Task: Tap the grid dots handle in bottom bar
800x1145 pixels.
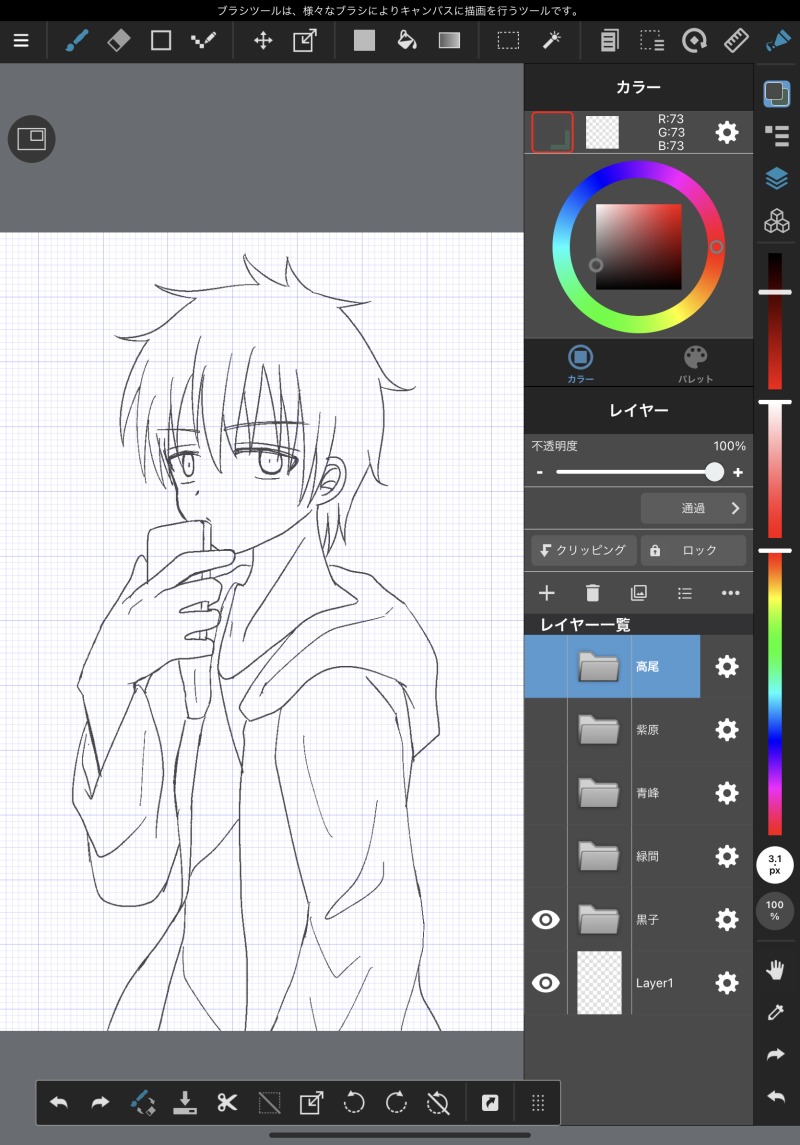Action: coord(538,1103)
